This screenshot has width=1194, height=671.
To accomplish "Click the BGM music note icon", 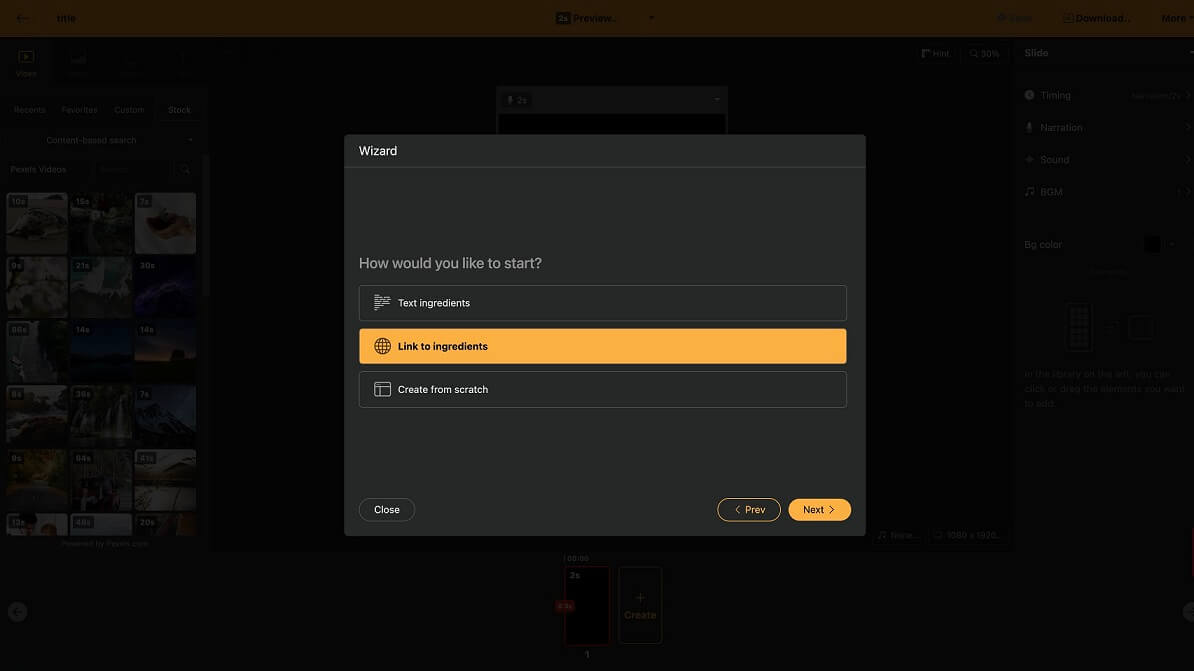I will click(x=1029, y=192).
